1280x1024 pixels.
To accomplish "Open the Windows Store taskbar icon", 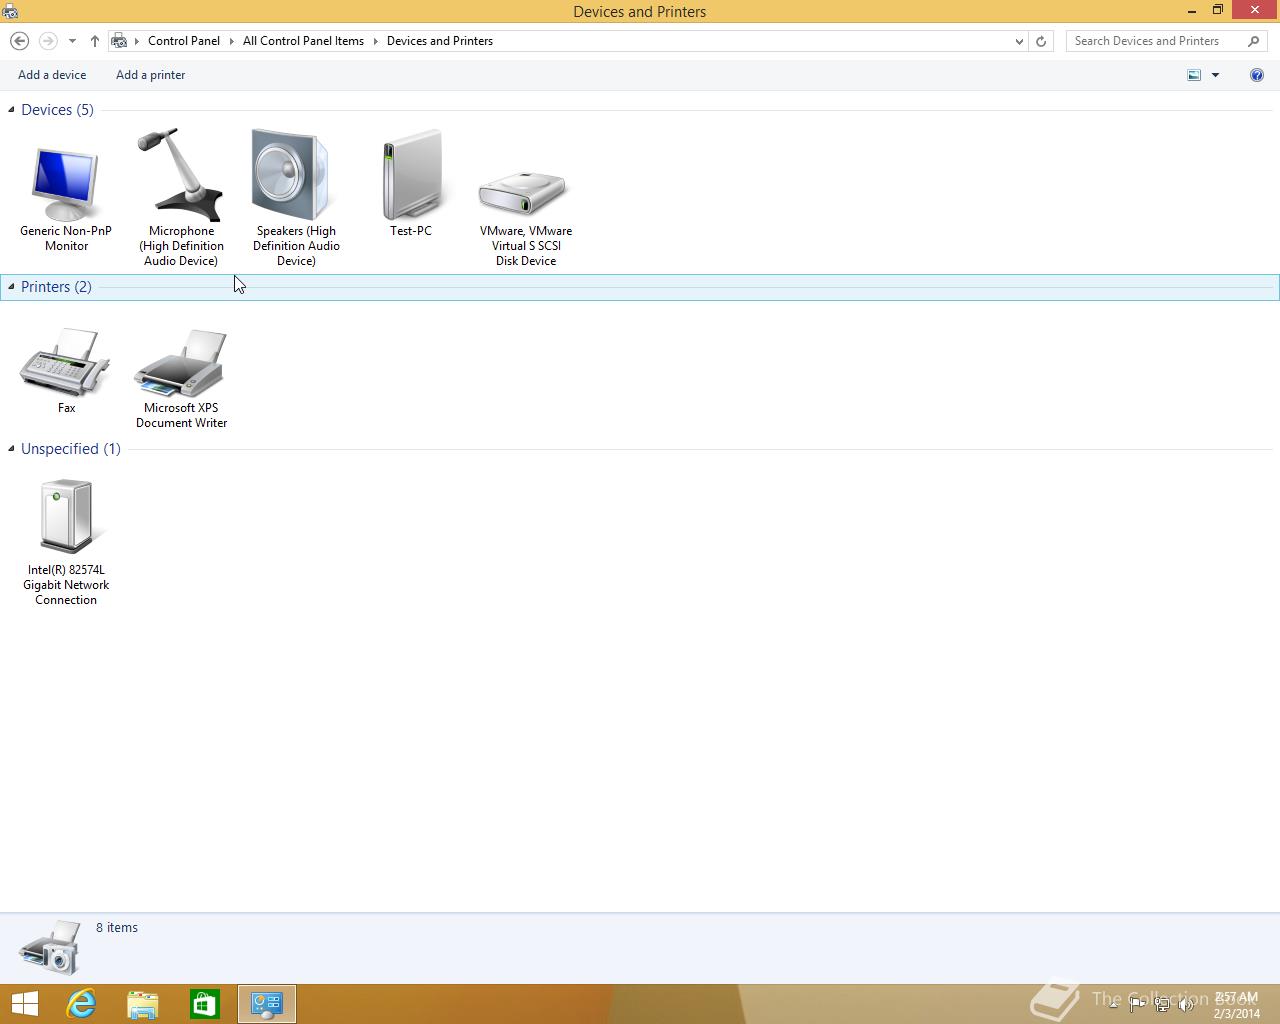I will pos(205,1004).
